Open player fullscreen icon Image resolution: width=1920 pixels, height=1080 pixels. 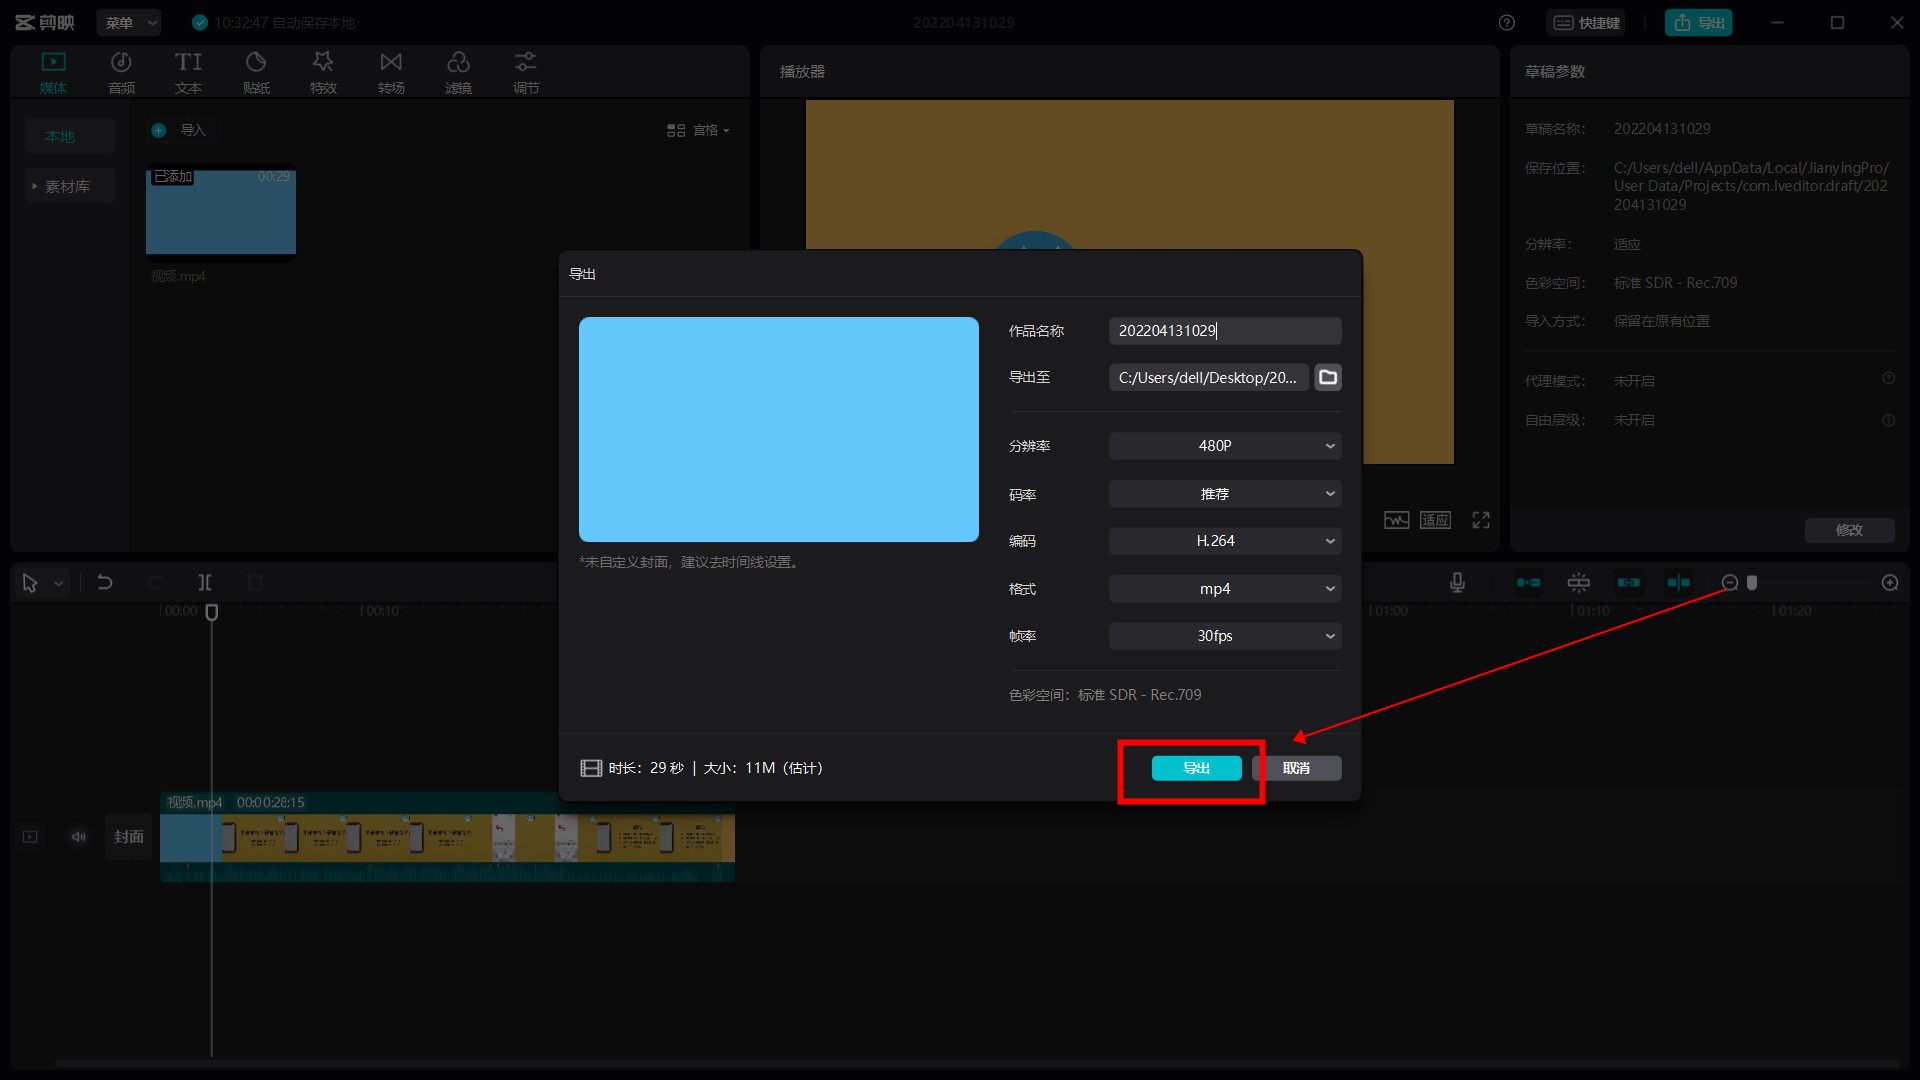1481,520
